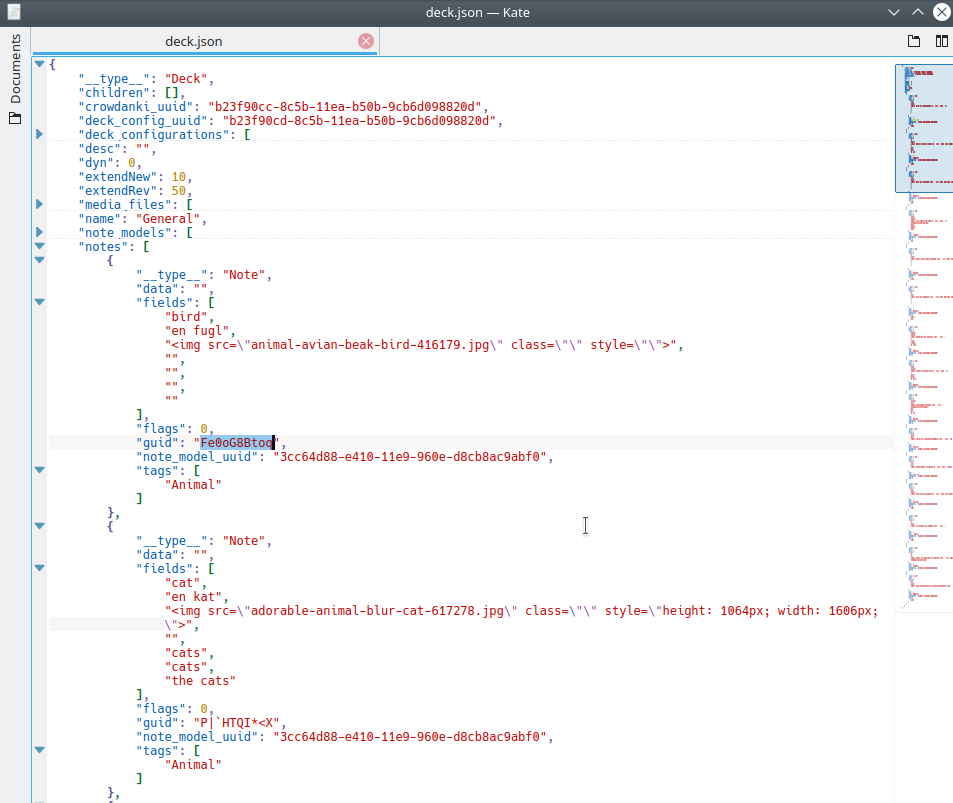Close the deck.json tab
The width and height of the screenshot is (953, 803).
tap(366, 41)
